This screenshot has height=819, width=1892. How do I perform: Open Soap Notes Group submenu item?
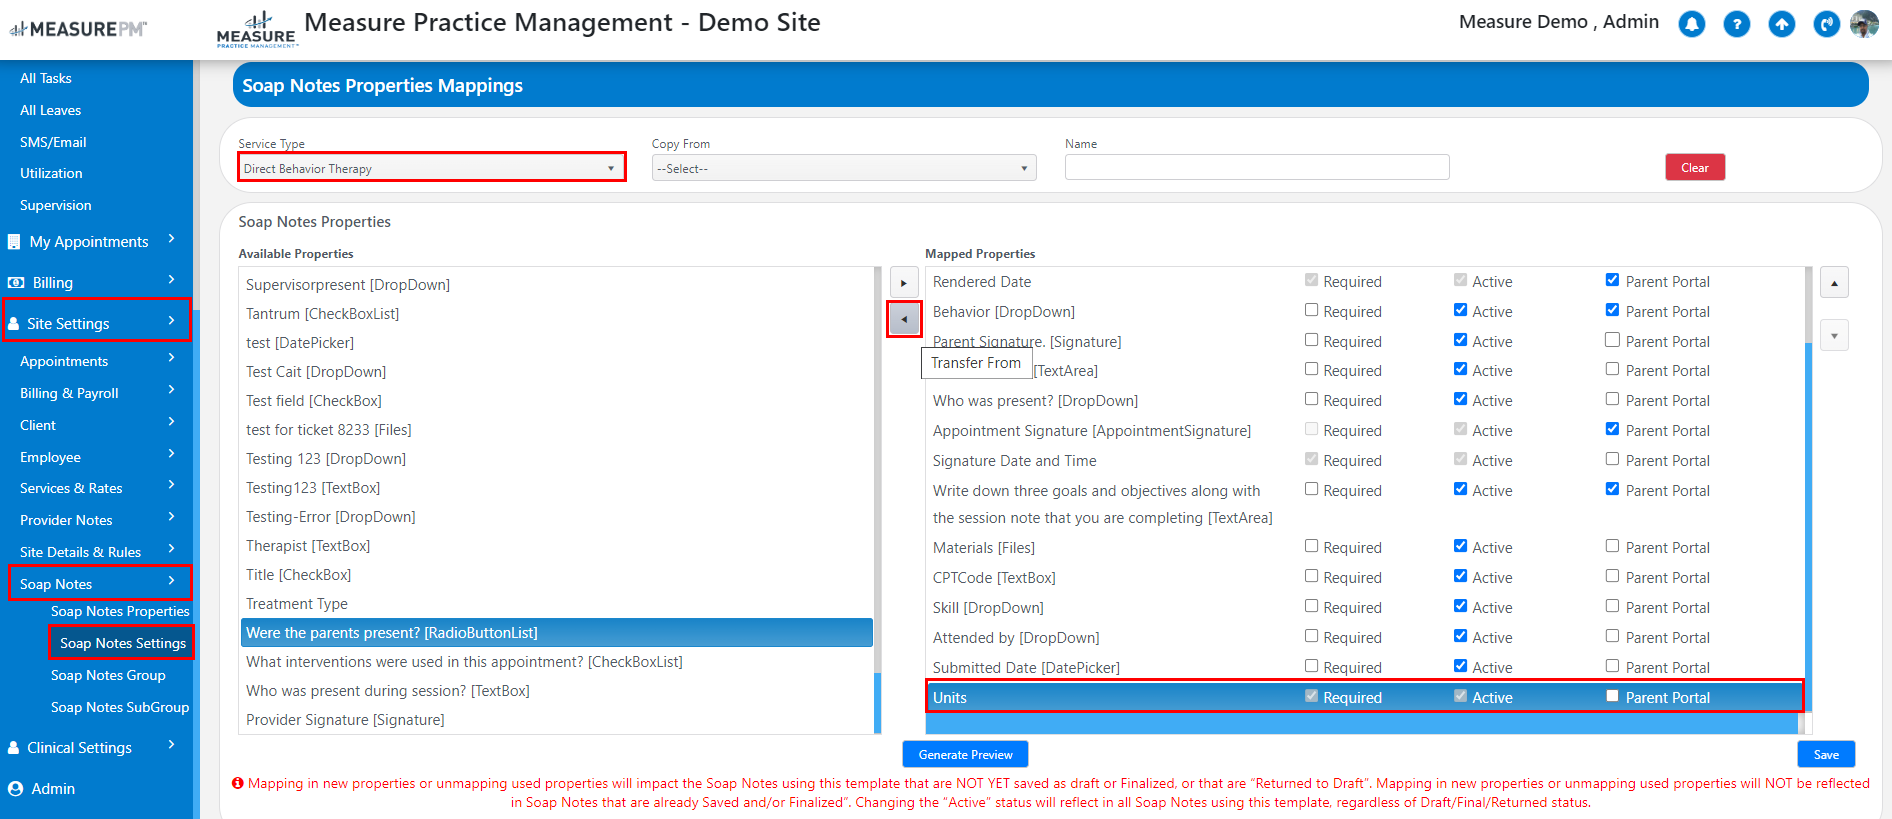click(108, 676)
